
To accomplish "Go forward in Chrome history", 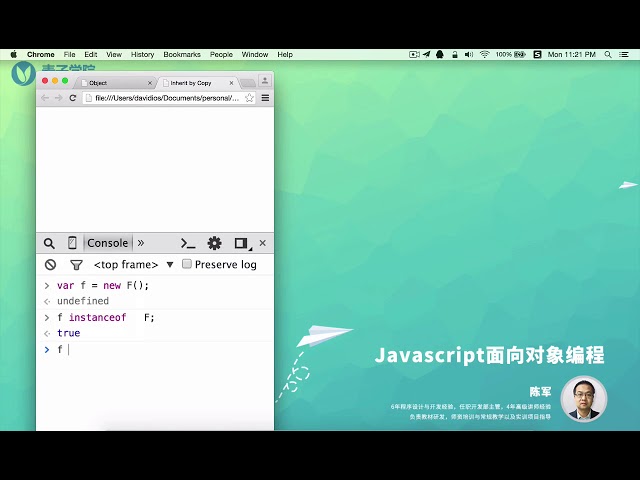I will coord(59,98).
